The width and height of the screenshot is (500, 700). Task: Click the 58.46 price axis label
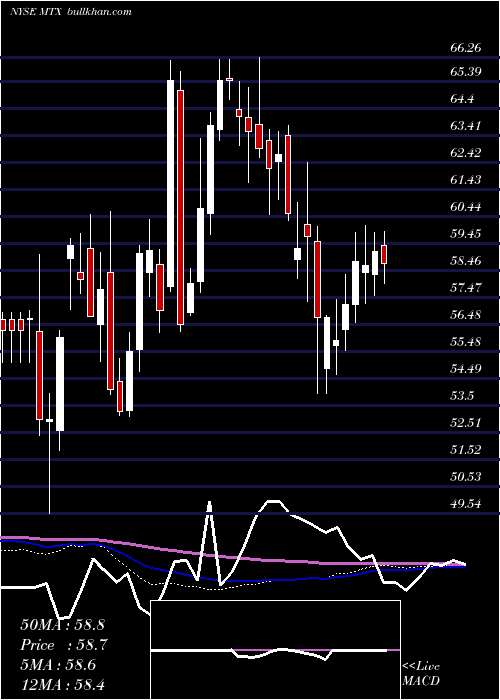(x=466, y=261)
